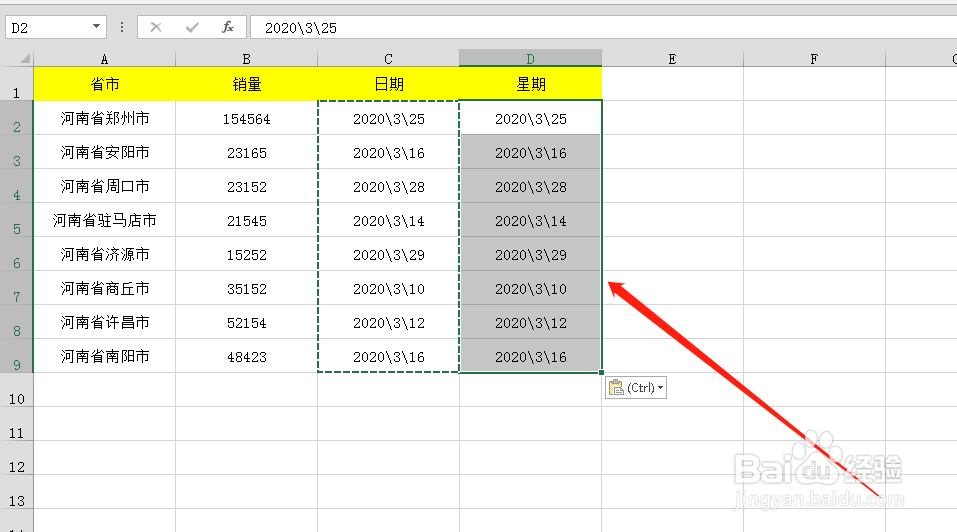Click the confirm checkmark formula bar icon
Viewport: 957px width, 532px height.
[192, 27]
